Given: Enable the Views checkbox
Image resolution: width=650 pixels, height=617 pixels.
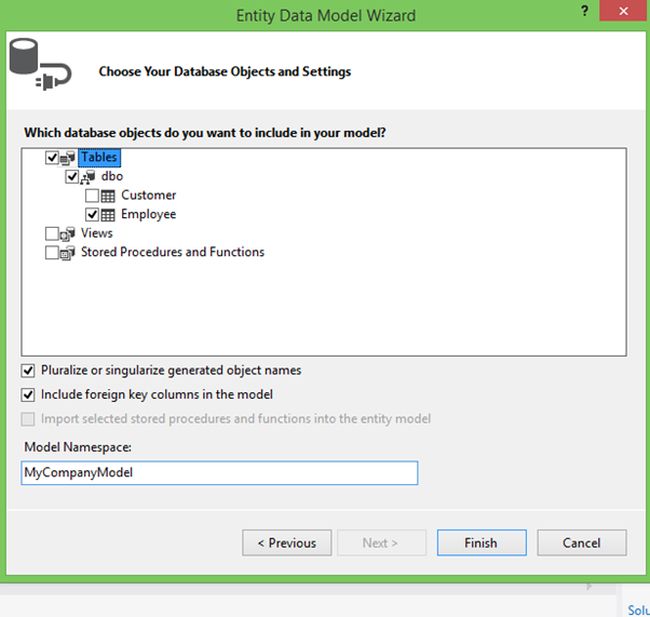Looking at the screenshot, I should click(x=52, y=234).
